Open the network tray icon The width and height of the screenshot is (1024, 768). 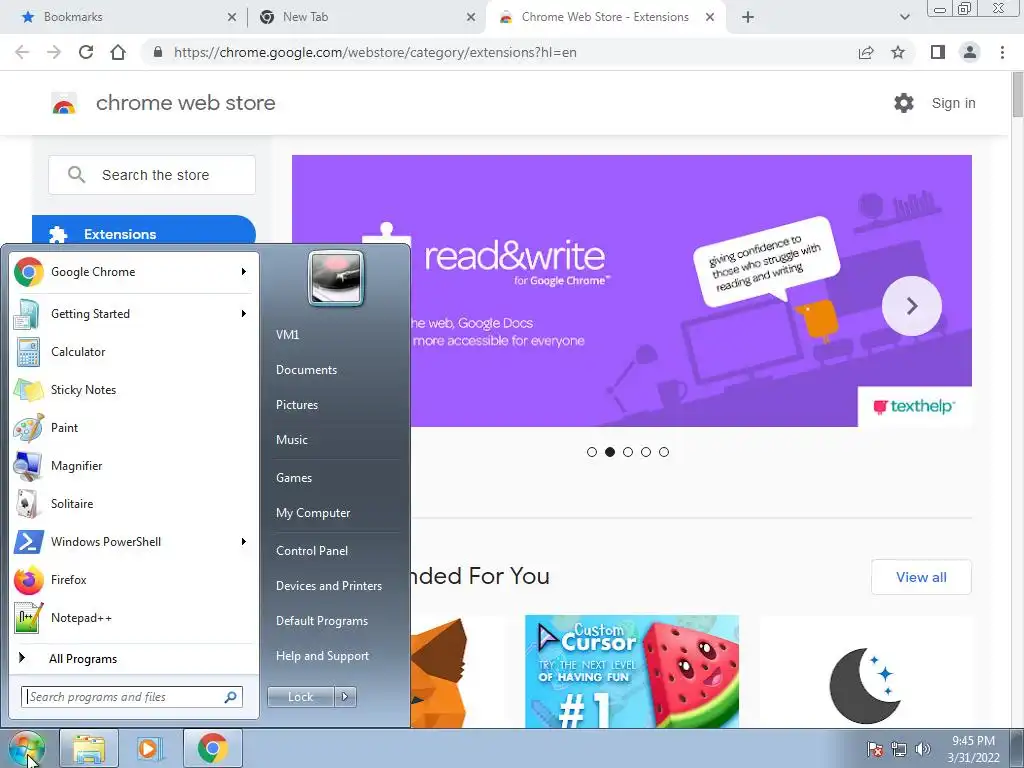(899, 749)
